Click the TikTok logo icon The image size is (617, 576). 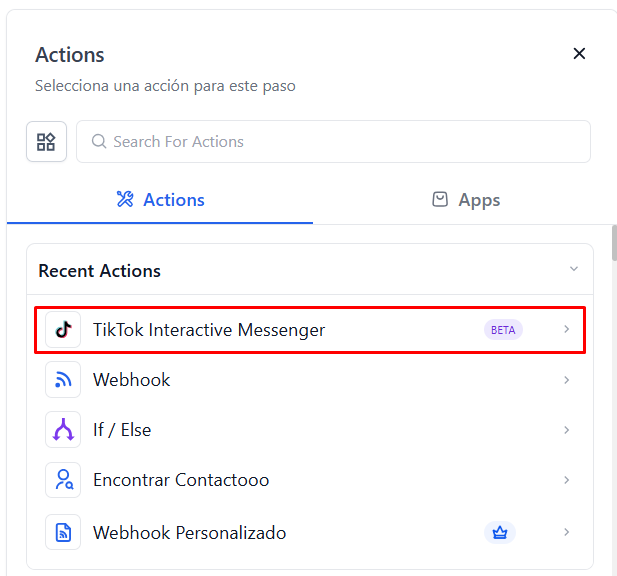point(63,330)
